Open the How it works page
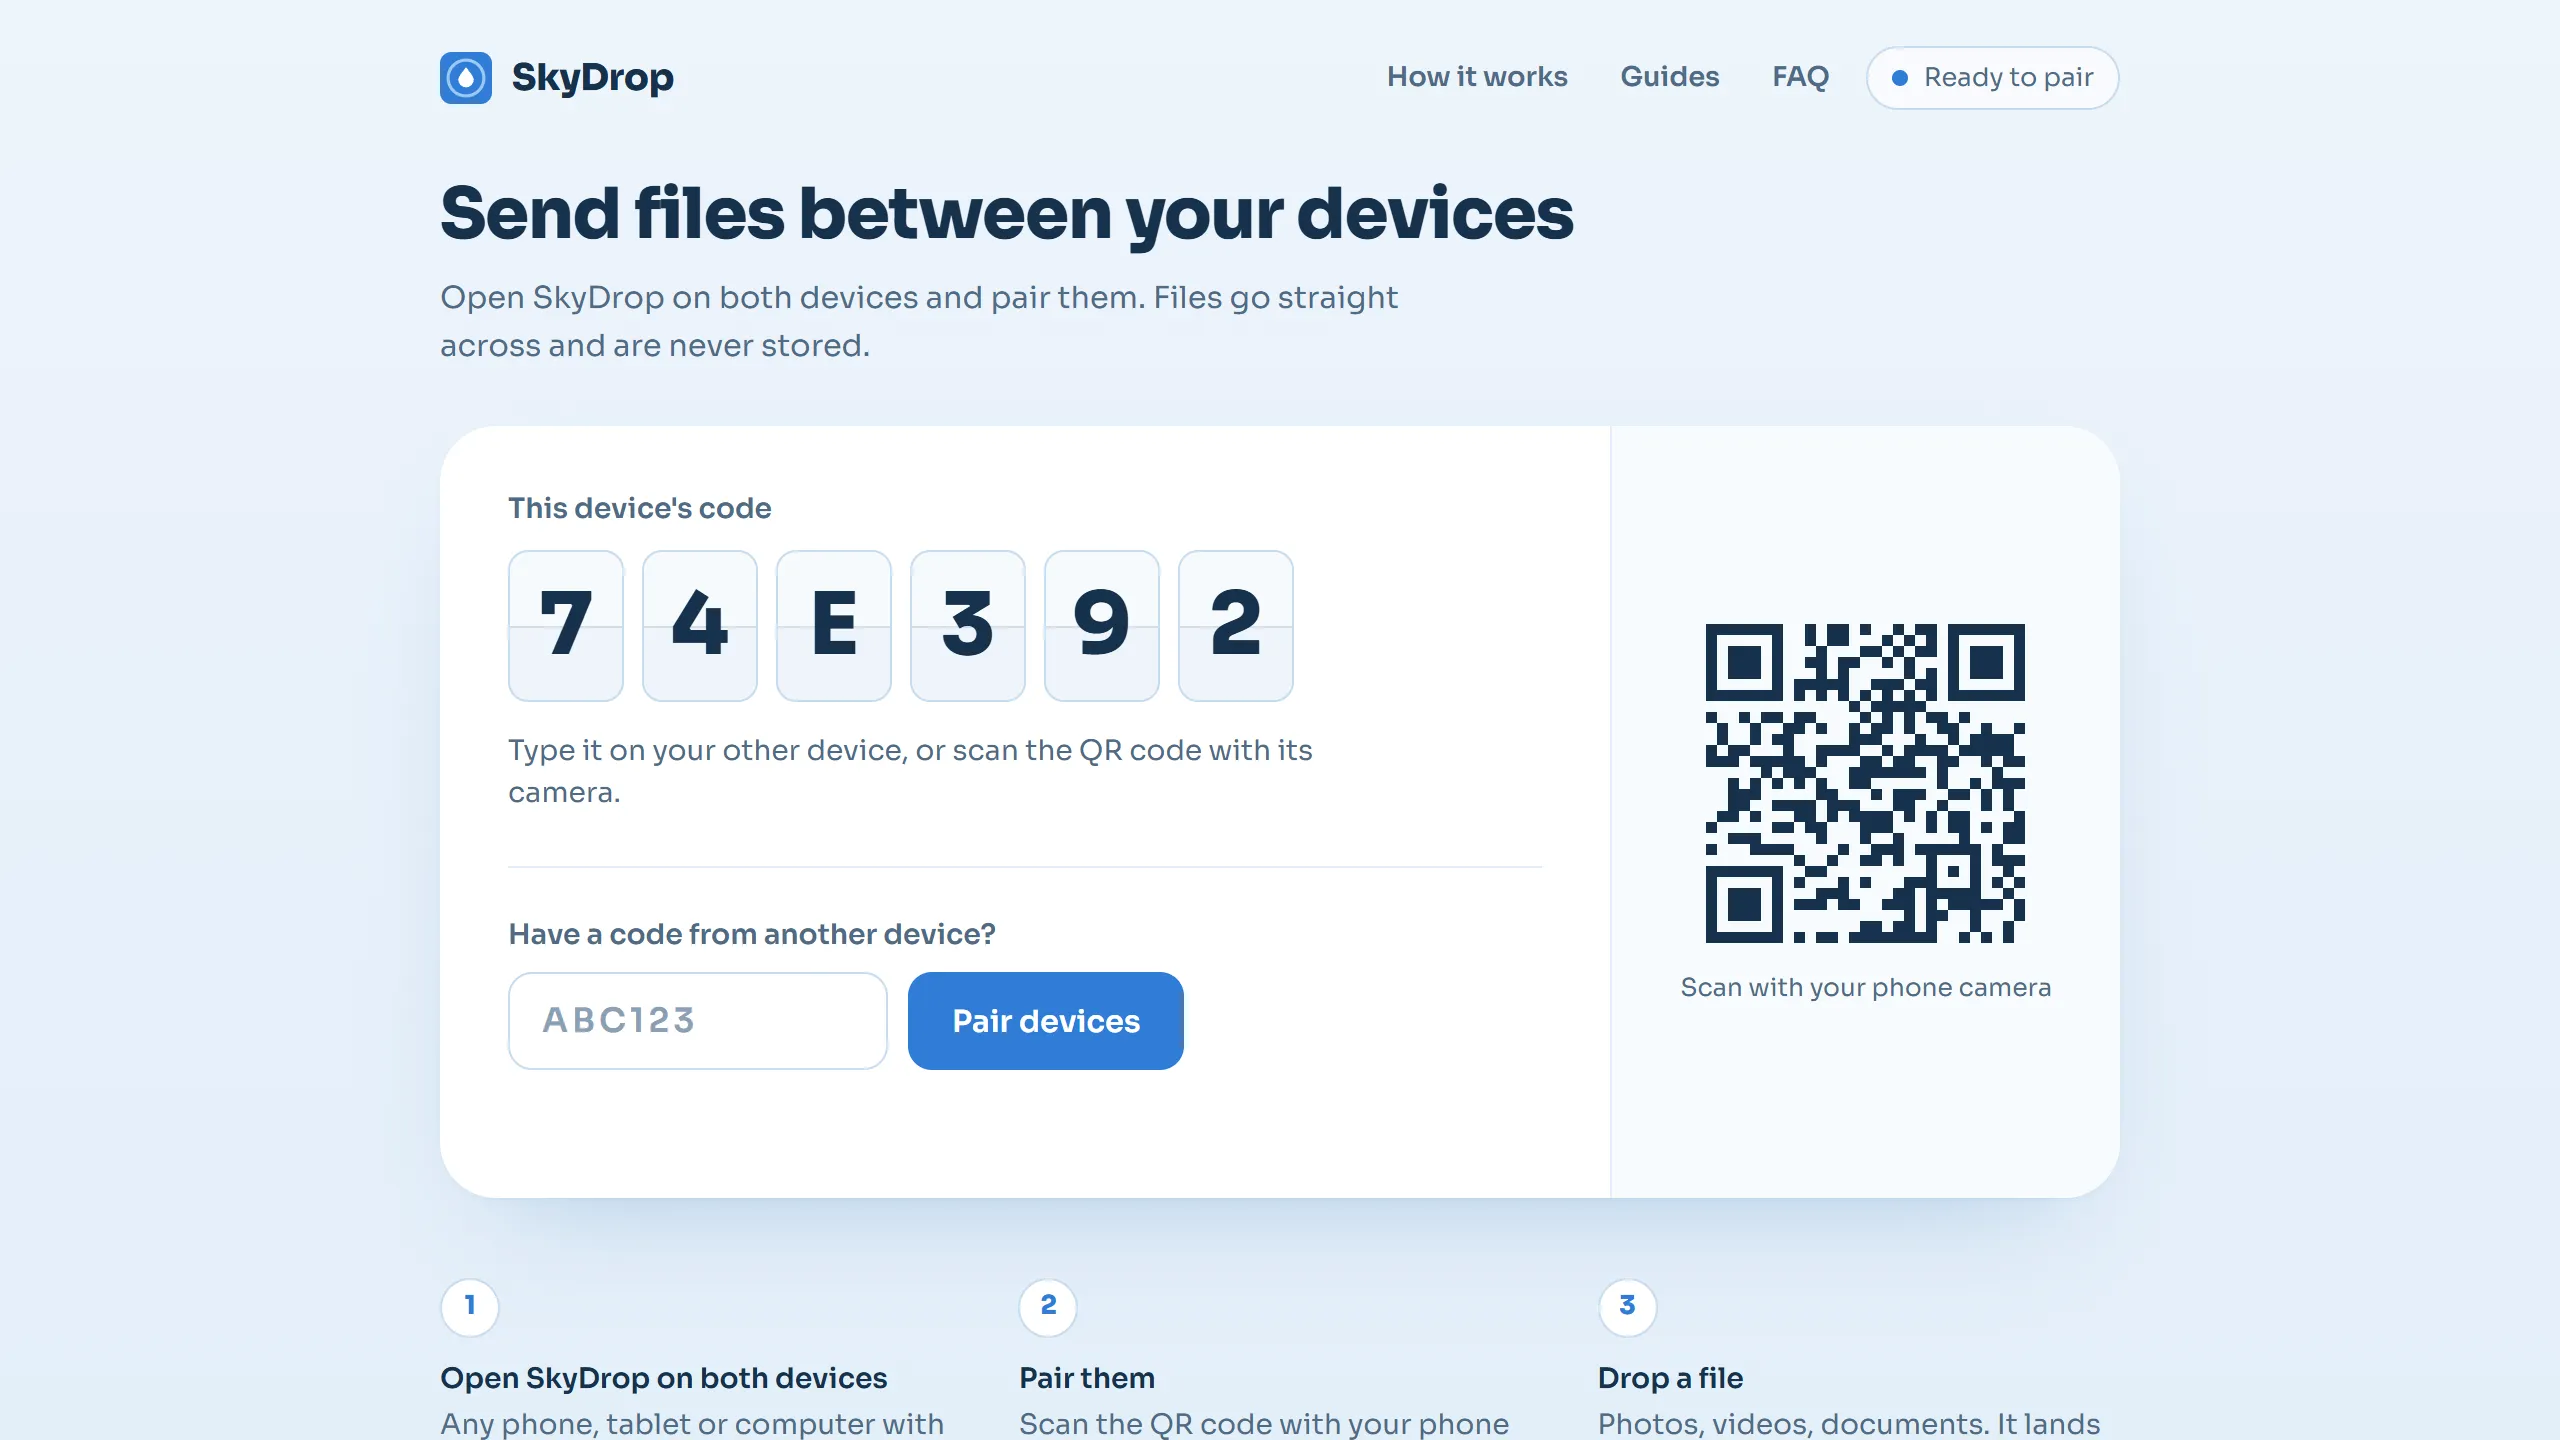 (1477, 77)
